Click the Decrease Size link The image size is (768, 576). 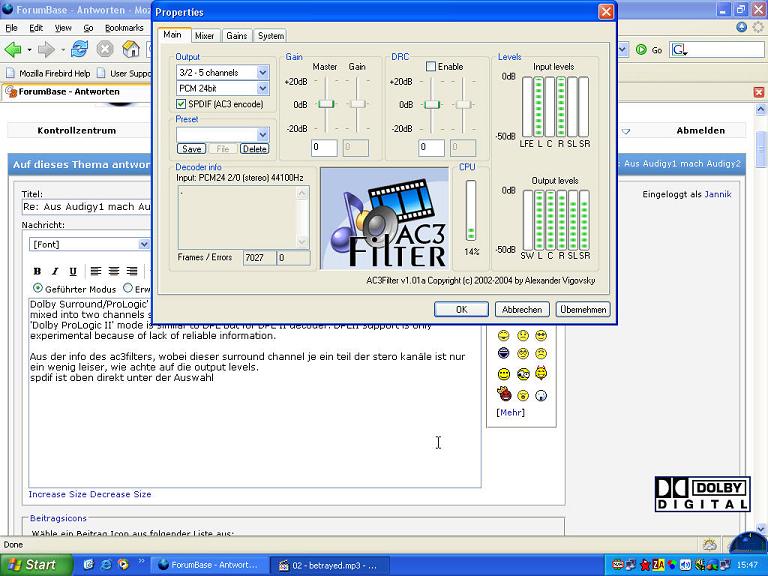[120, 494]
